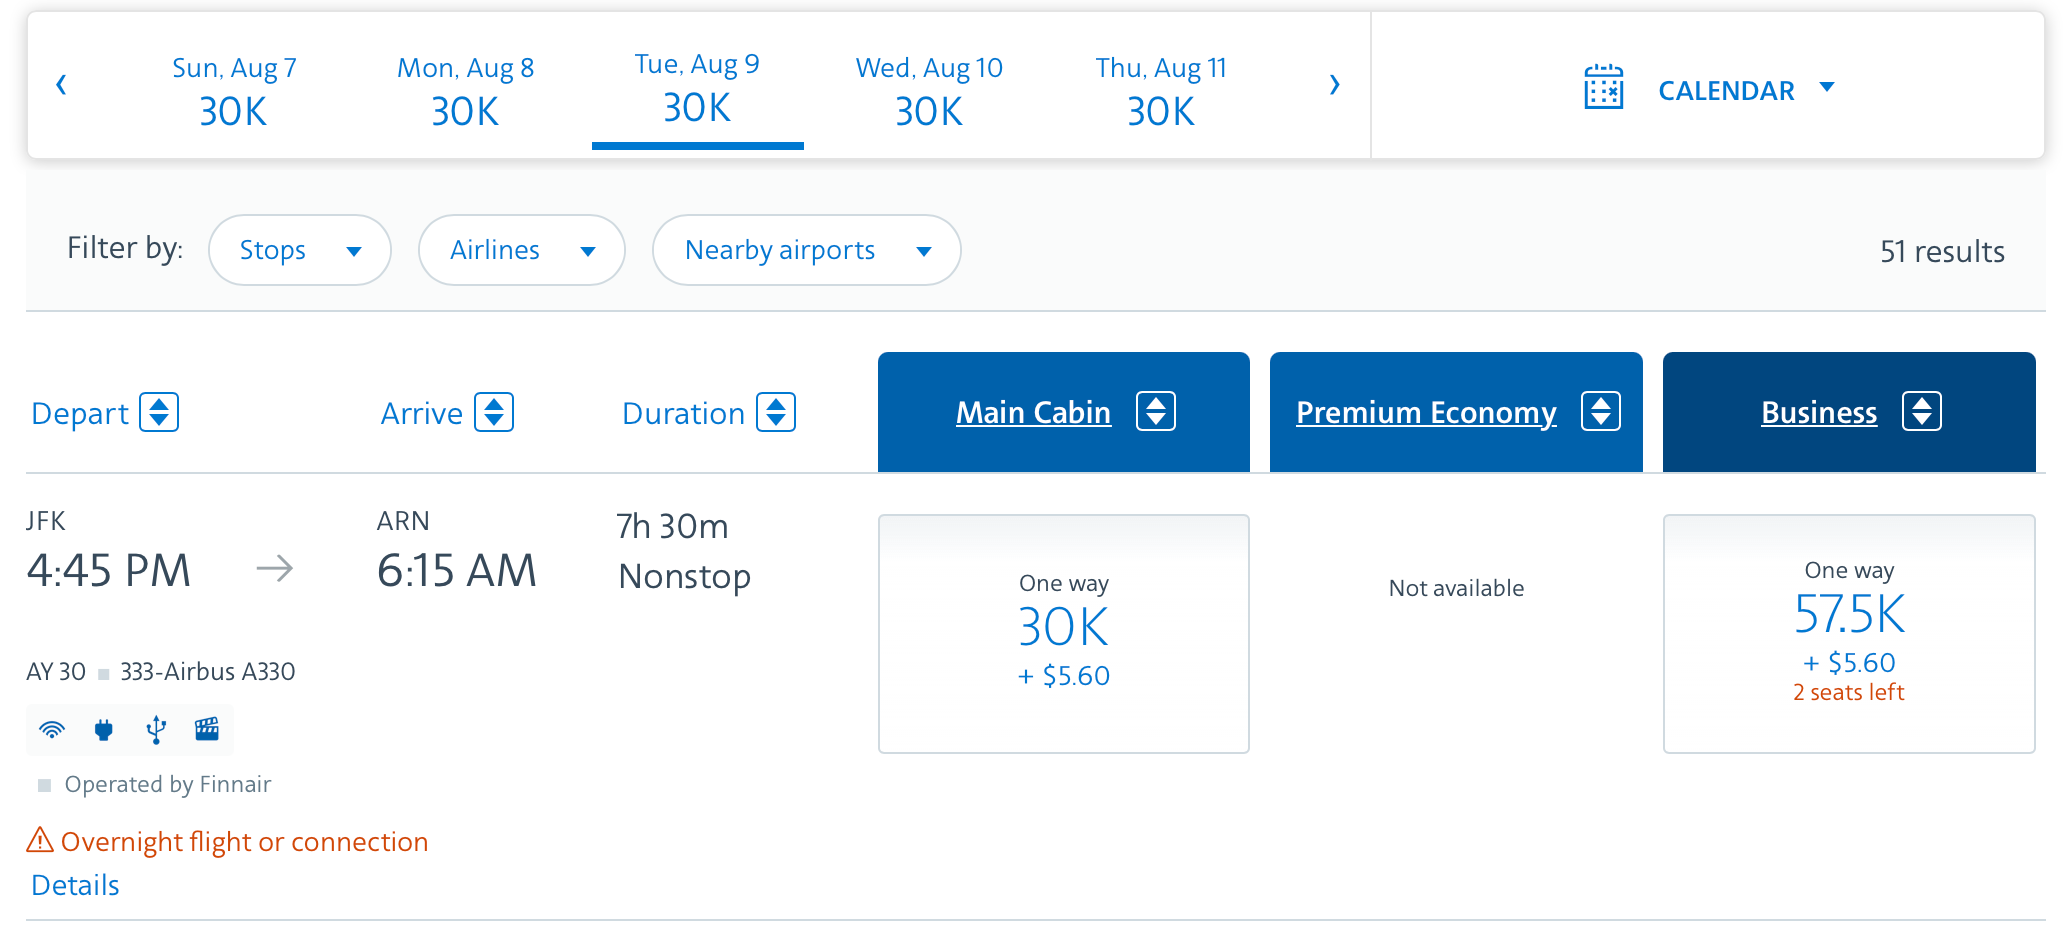Click the power outlet amenity icon
Viewport: 2068px width, 932px height.
104,729
